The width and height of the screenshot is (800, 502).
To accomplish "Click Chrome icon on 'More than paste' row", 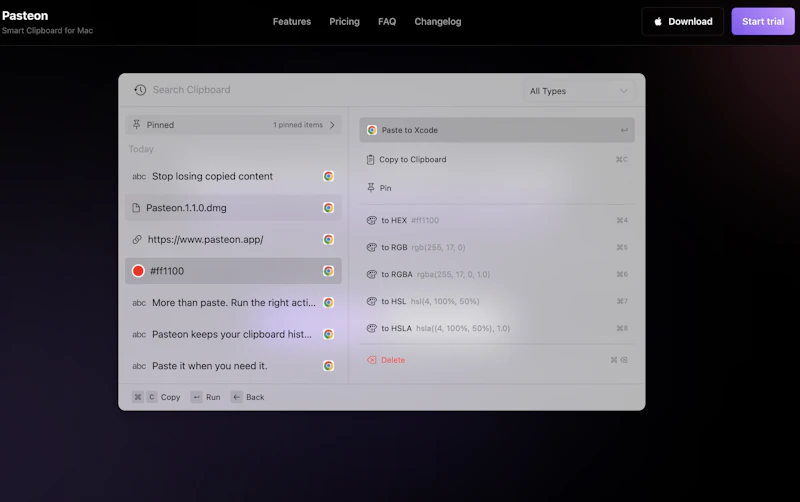I will coord(329,303).
